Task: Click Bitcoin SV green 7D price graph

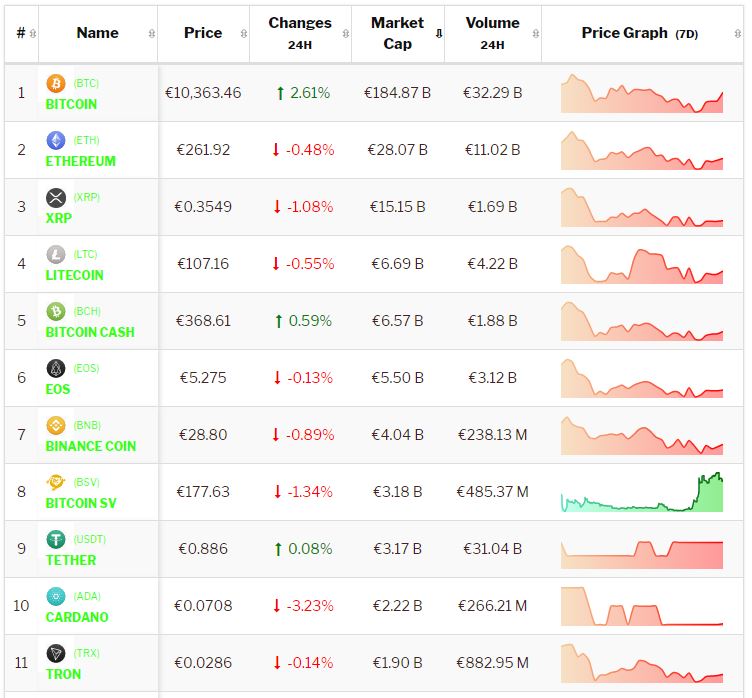Action: pyautogui.click(x=641, y=493)
